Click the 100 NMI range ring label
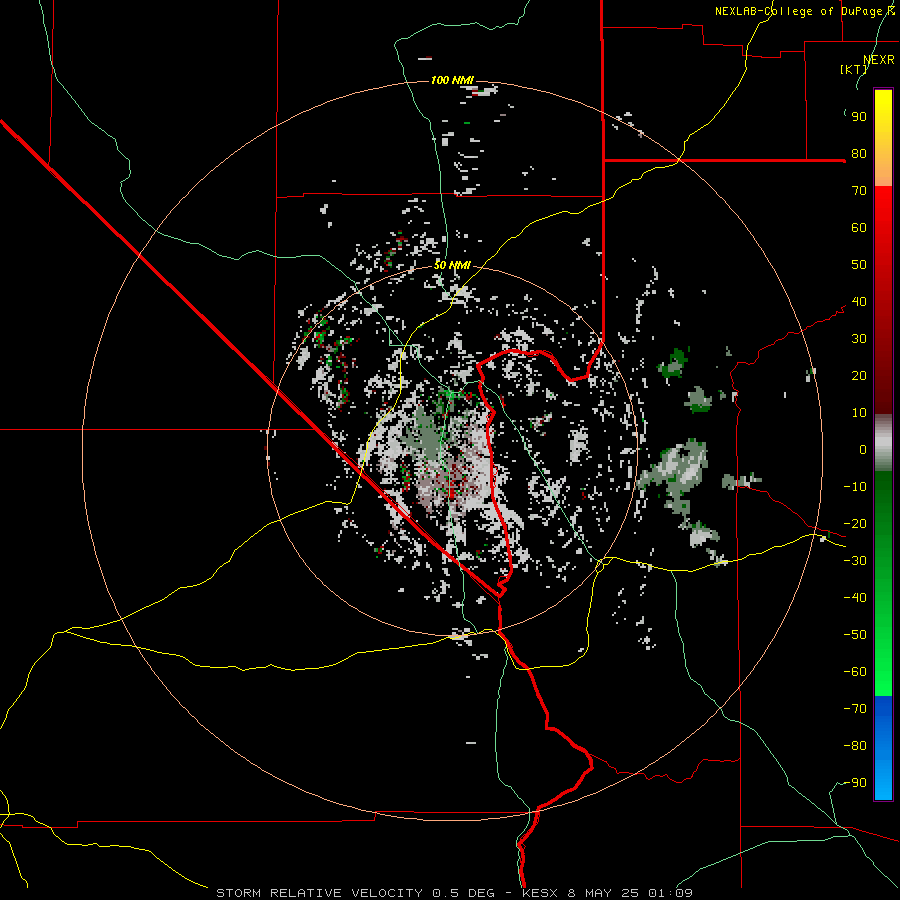The image size is (900, 900). pos(452,80)
